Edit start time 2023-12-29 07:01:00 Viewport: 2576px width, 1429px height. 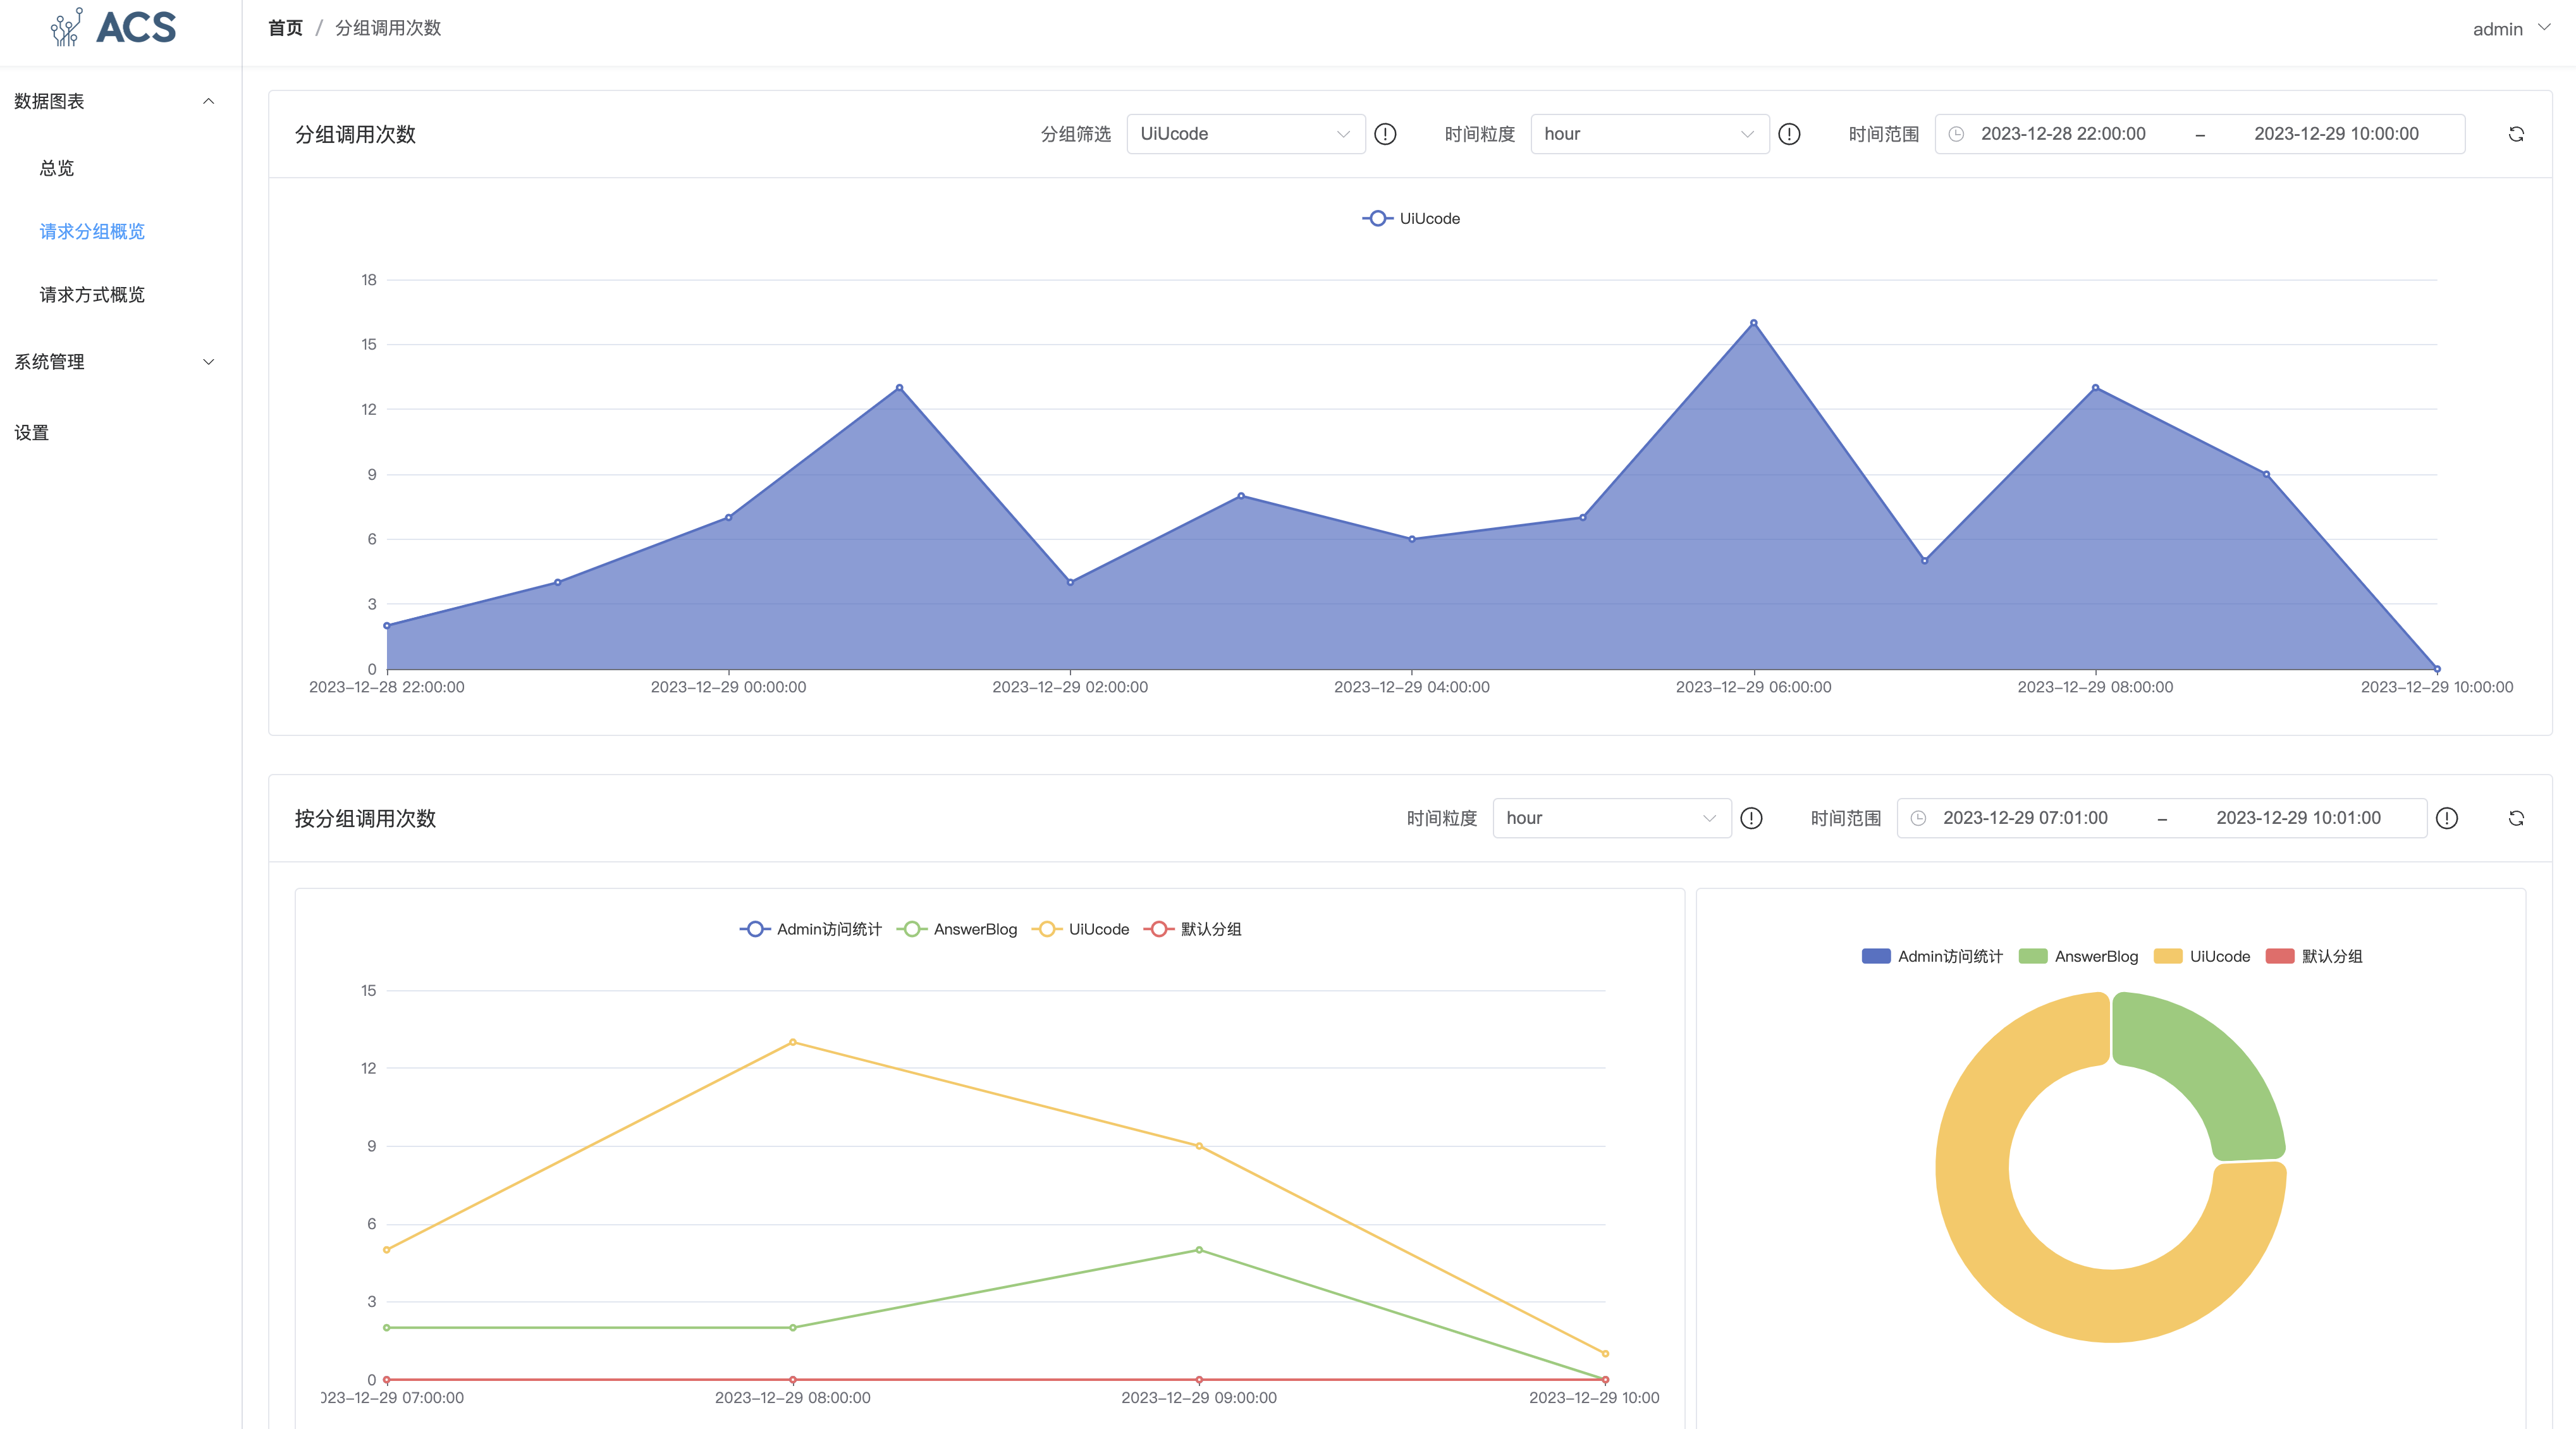(x=2025, y=818)
